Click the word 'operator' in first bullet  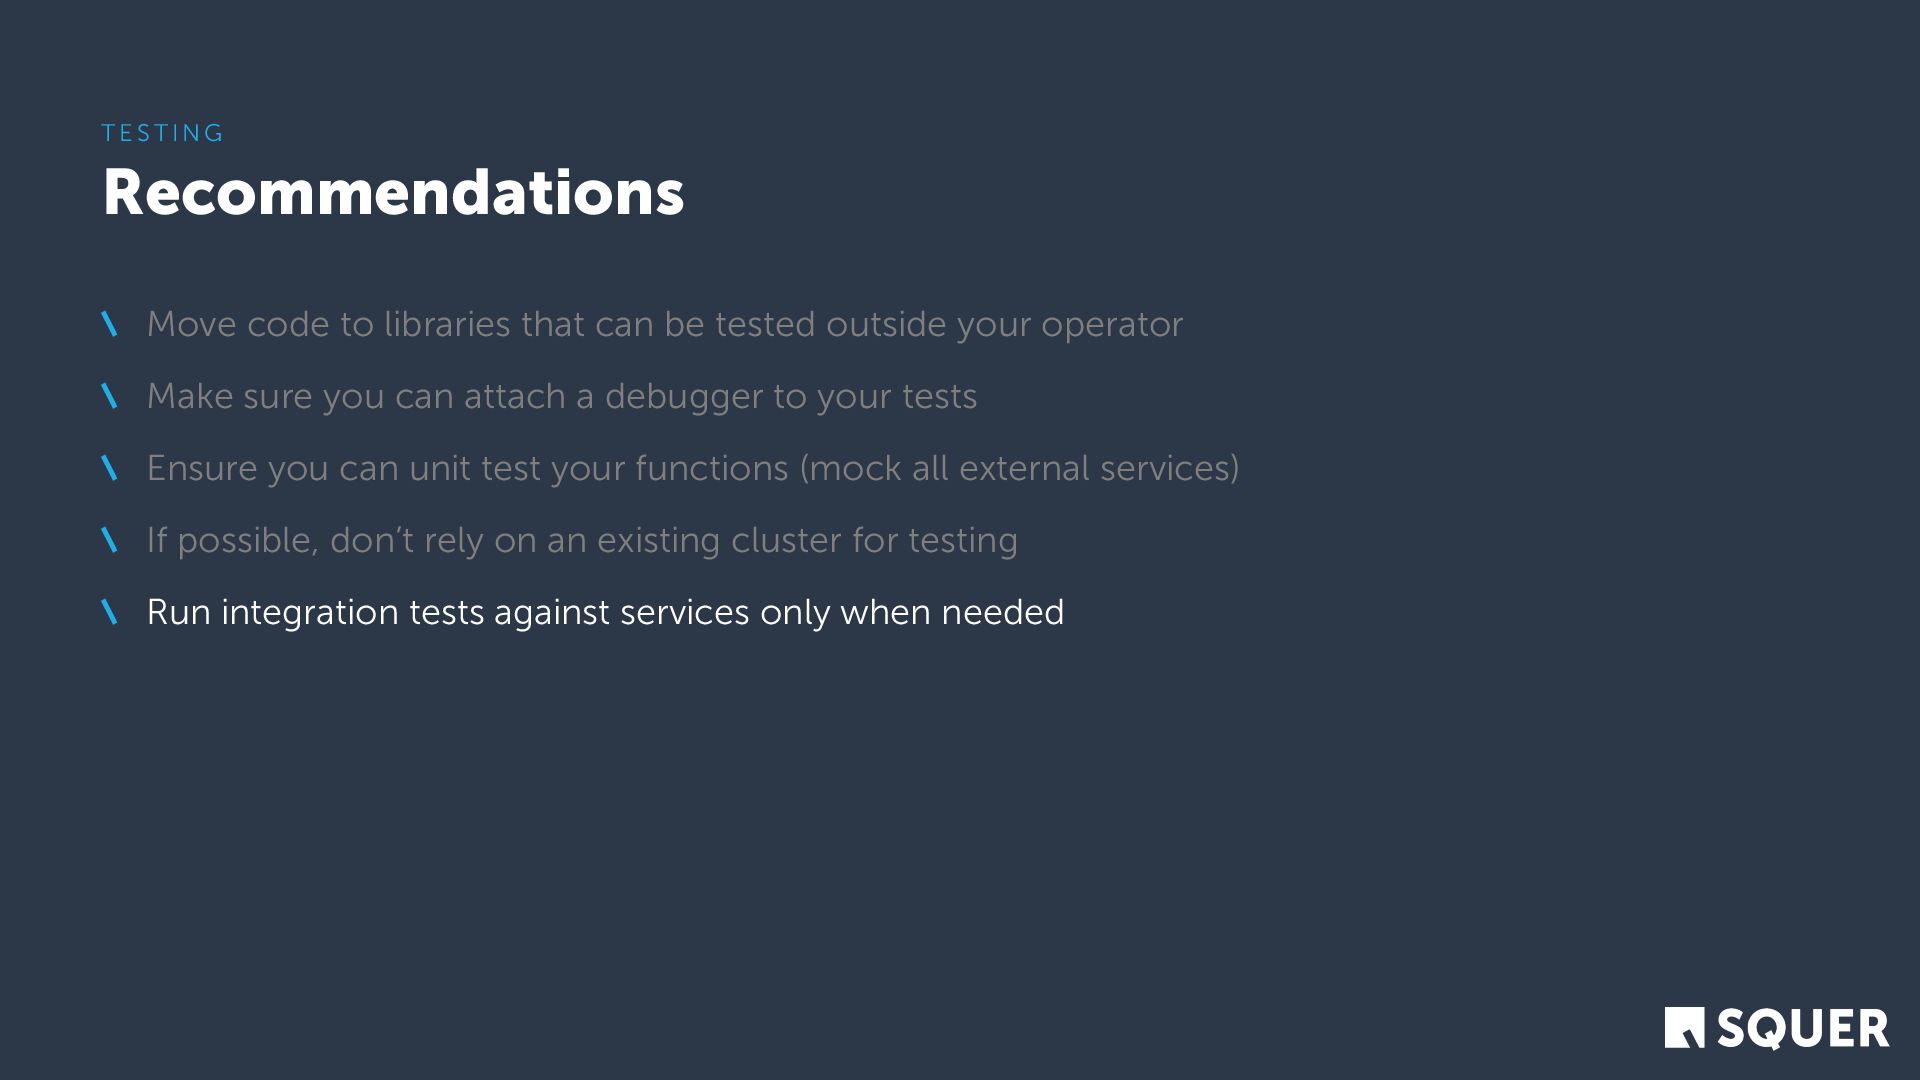[1112, 326]
